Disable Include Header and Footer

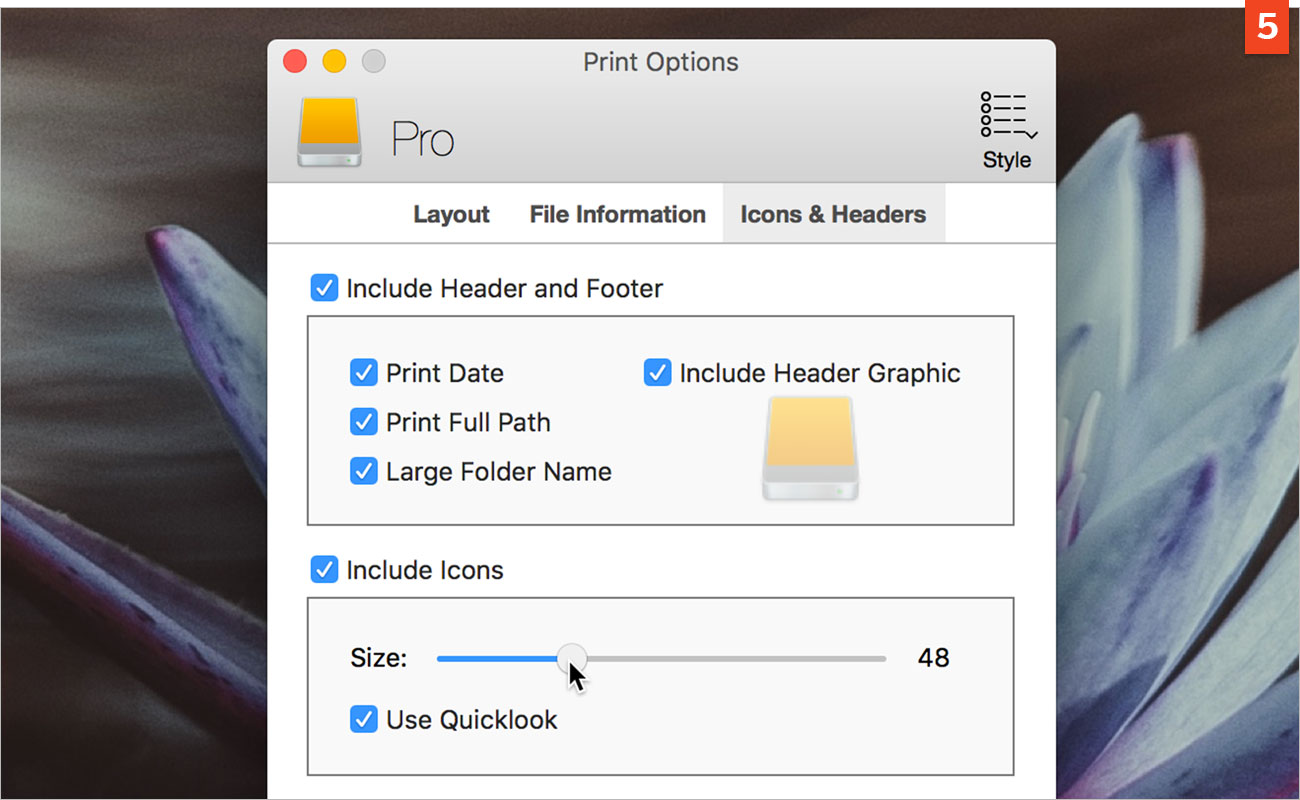324,289
